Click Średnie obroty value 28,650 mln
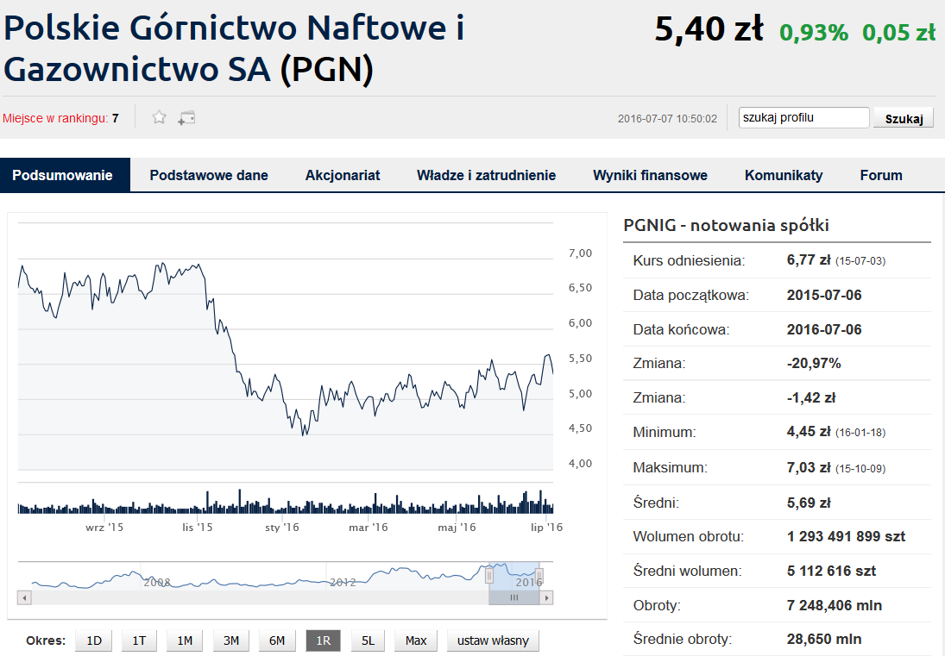The image size is (945, 656). [824, 639]
